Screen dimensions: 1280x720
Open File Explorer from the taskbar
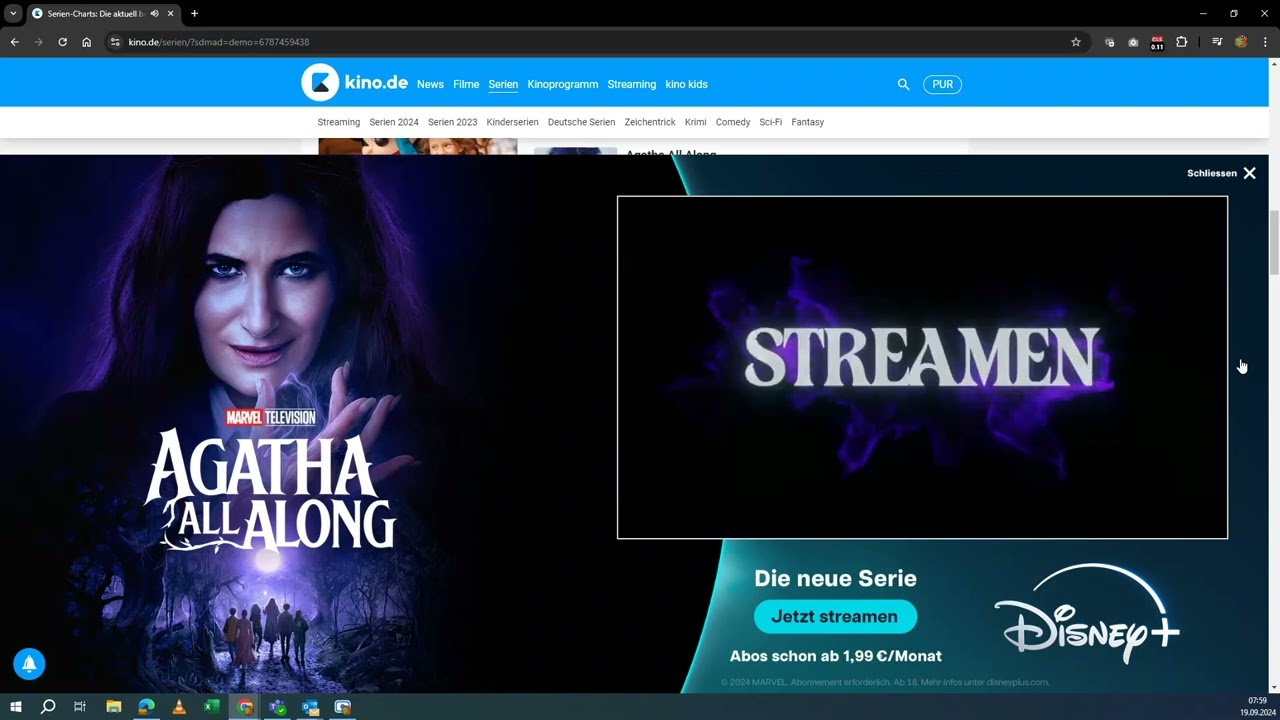113,707
